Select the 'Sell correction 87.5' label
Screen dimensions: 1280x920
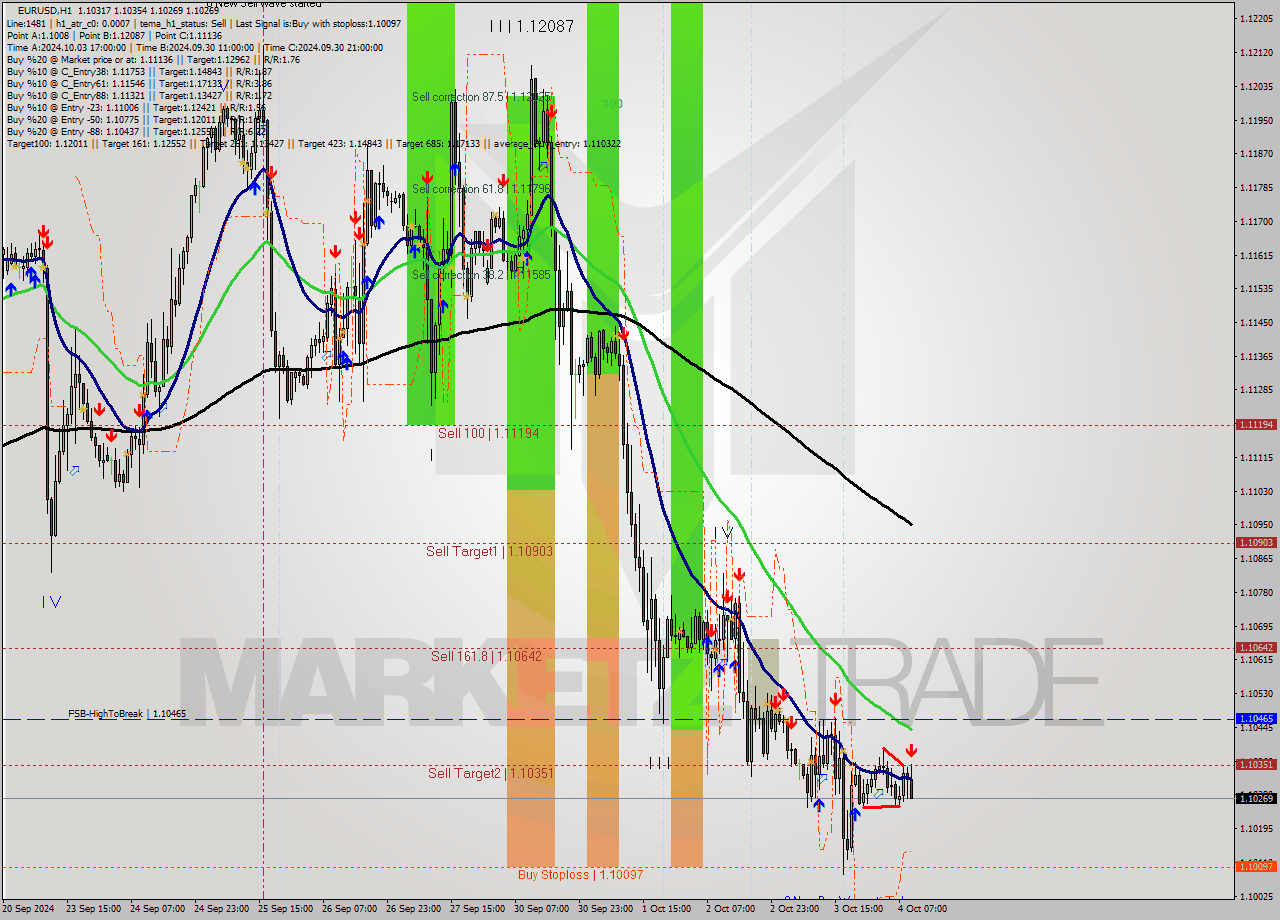[x=481, y=97]
